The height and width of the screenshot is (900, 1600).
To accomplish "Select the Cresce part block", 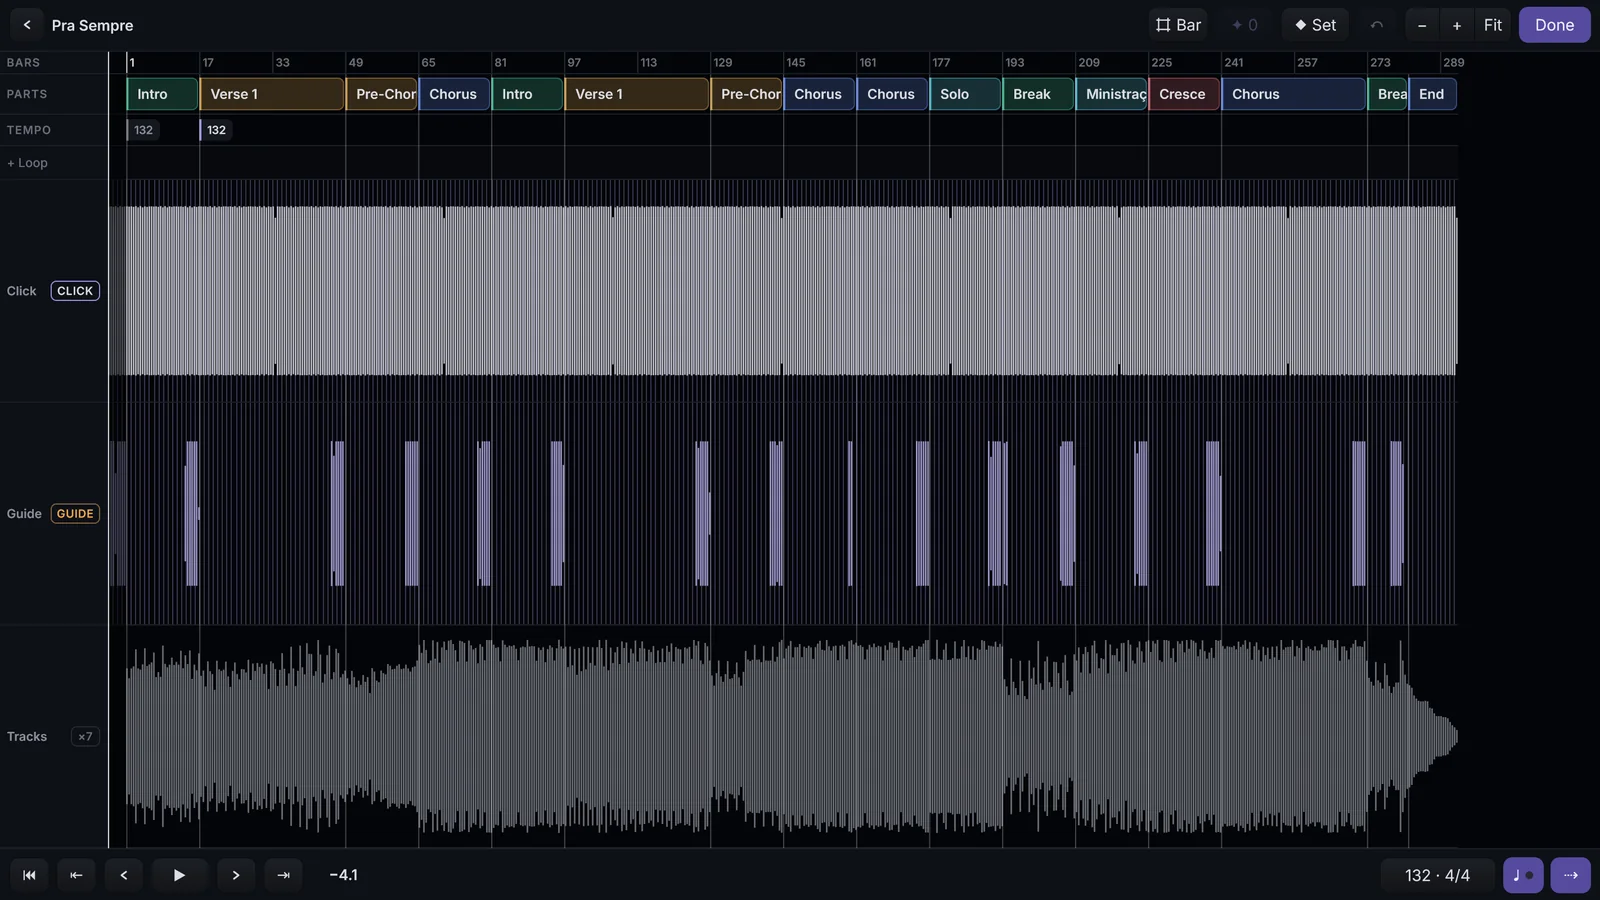I will [x=1184, y=94].
